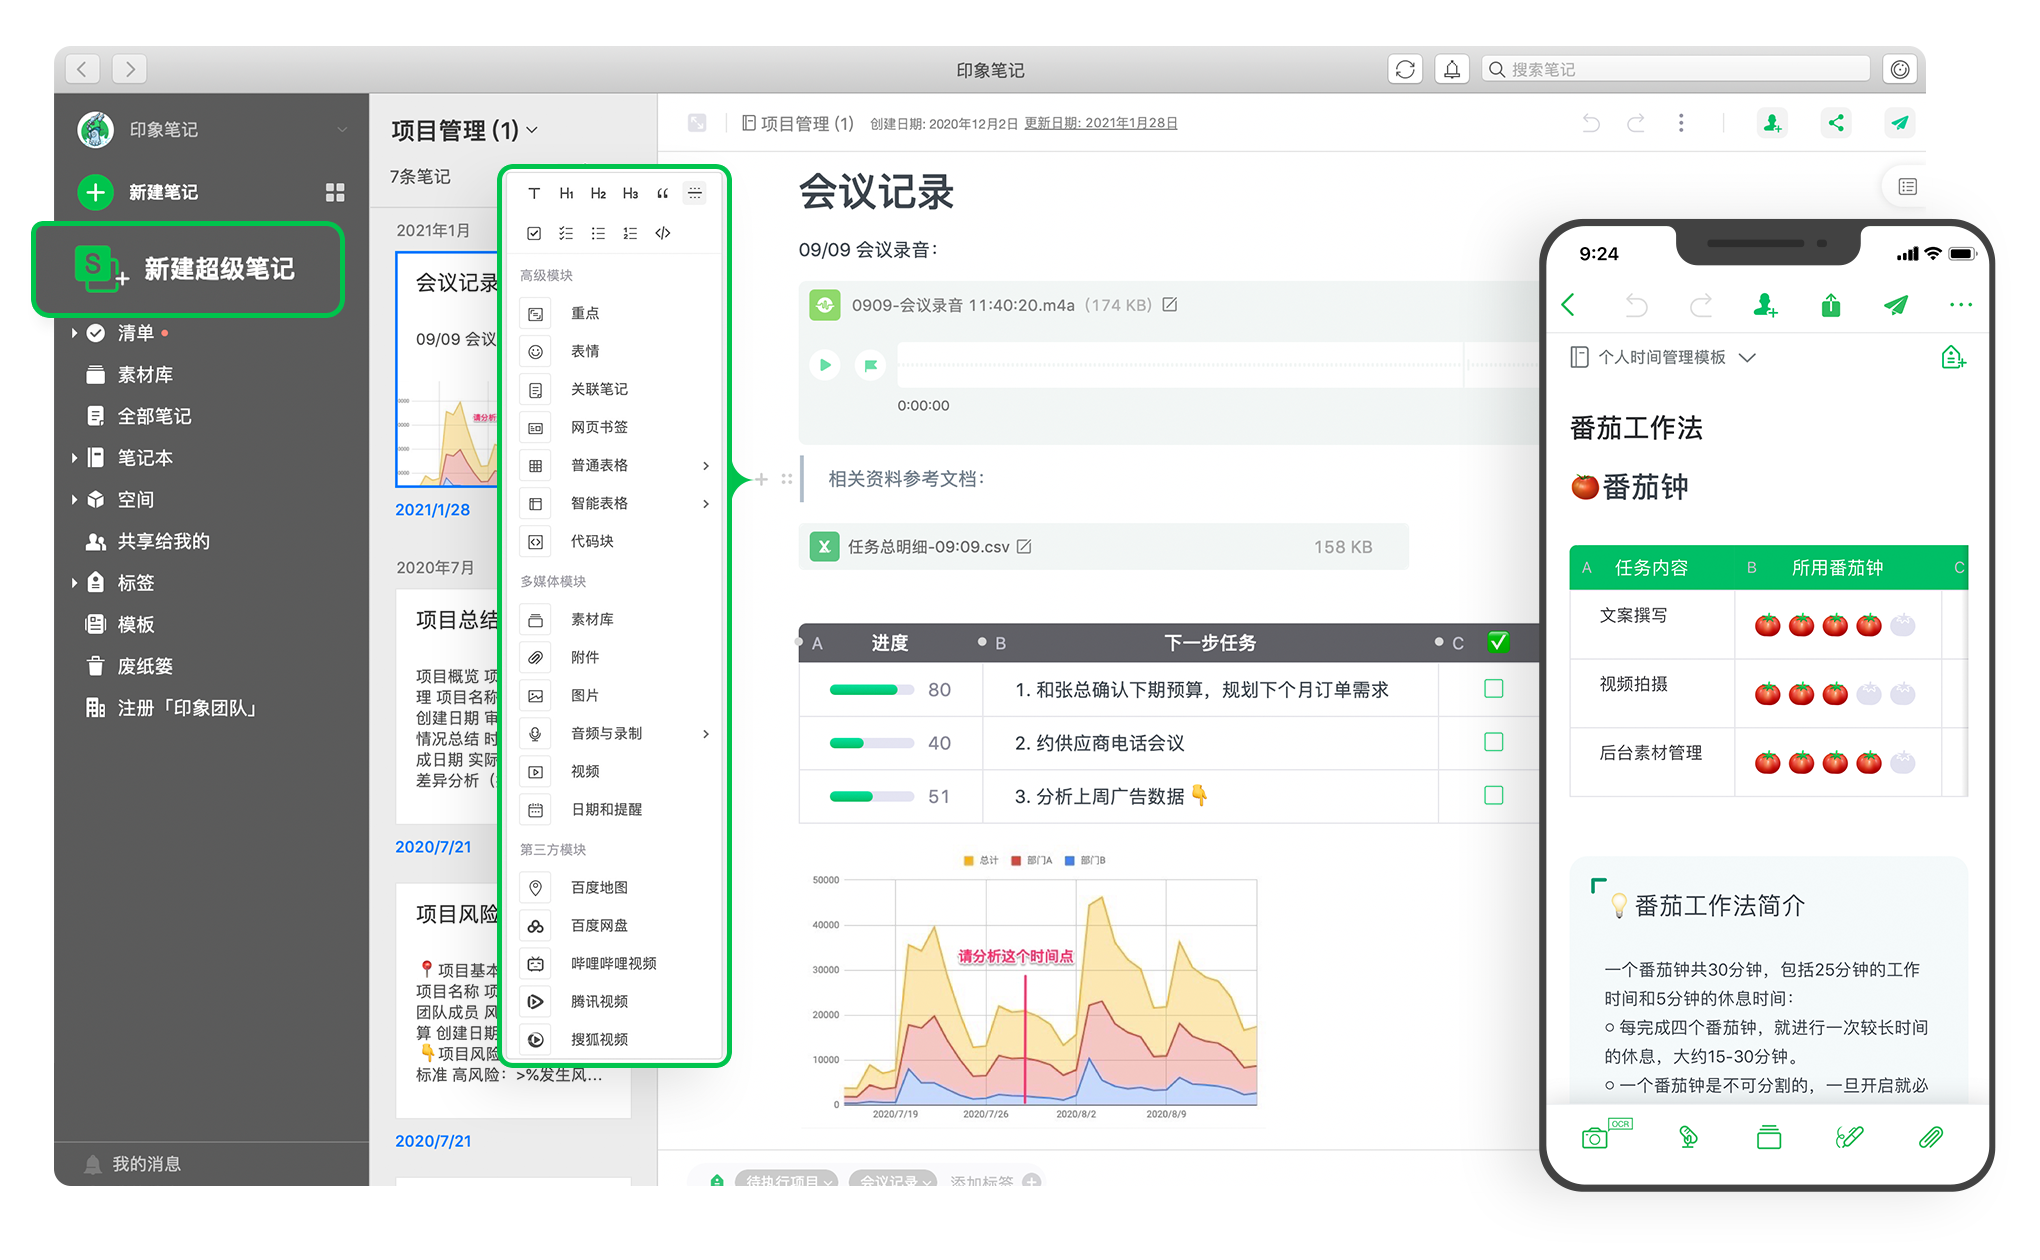Open the 任务总明细-09:09.csv attachment
The width and height of the screenshot is (2040, 1260).
(x=1103, y=547)
